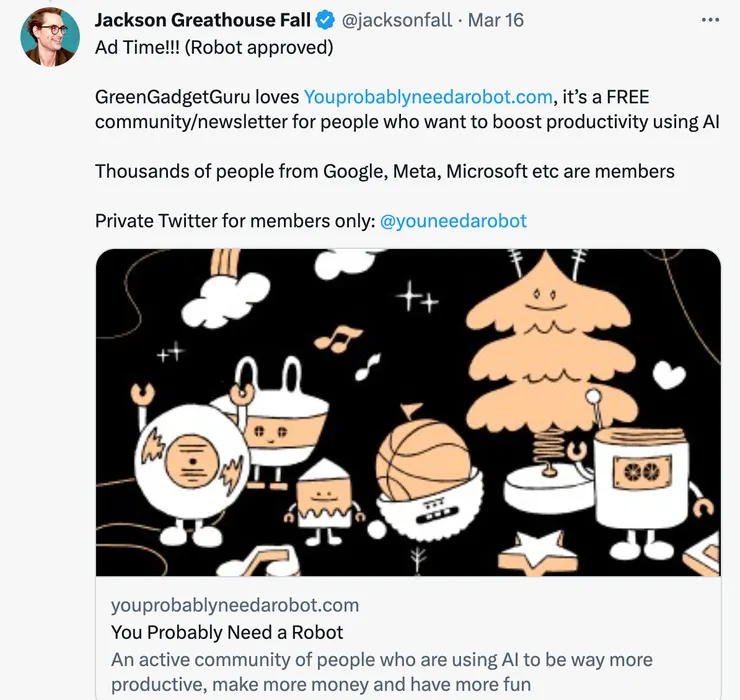Viewport: 740px width, 700px height.
Task: Follow the Youprobablyneedarobot.com link in tweet text
Action: pos(428,96)
